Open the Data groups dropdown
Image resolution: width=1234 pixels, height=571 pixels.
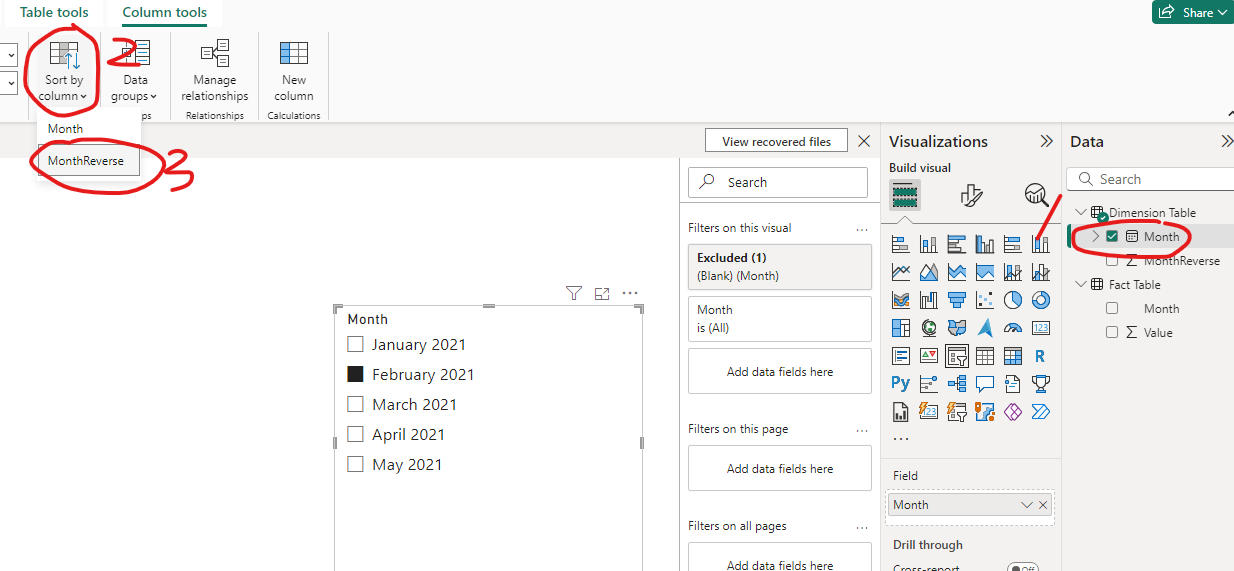(135, 72)
